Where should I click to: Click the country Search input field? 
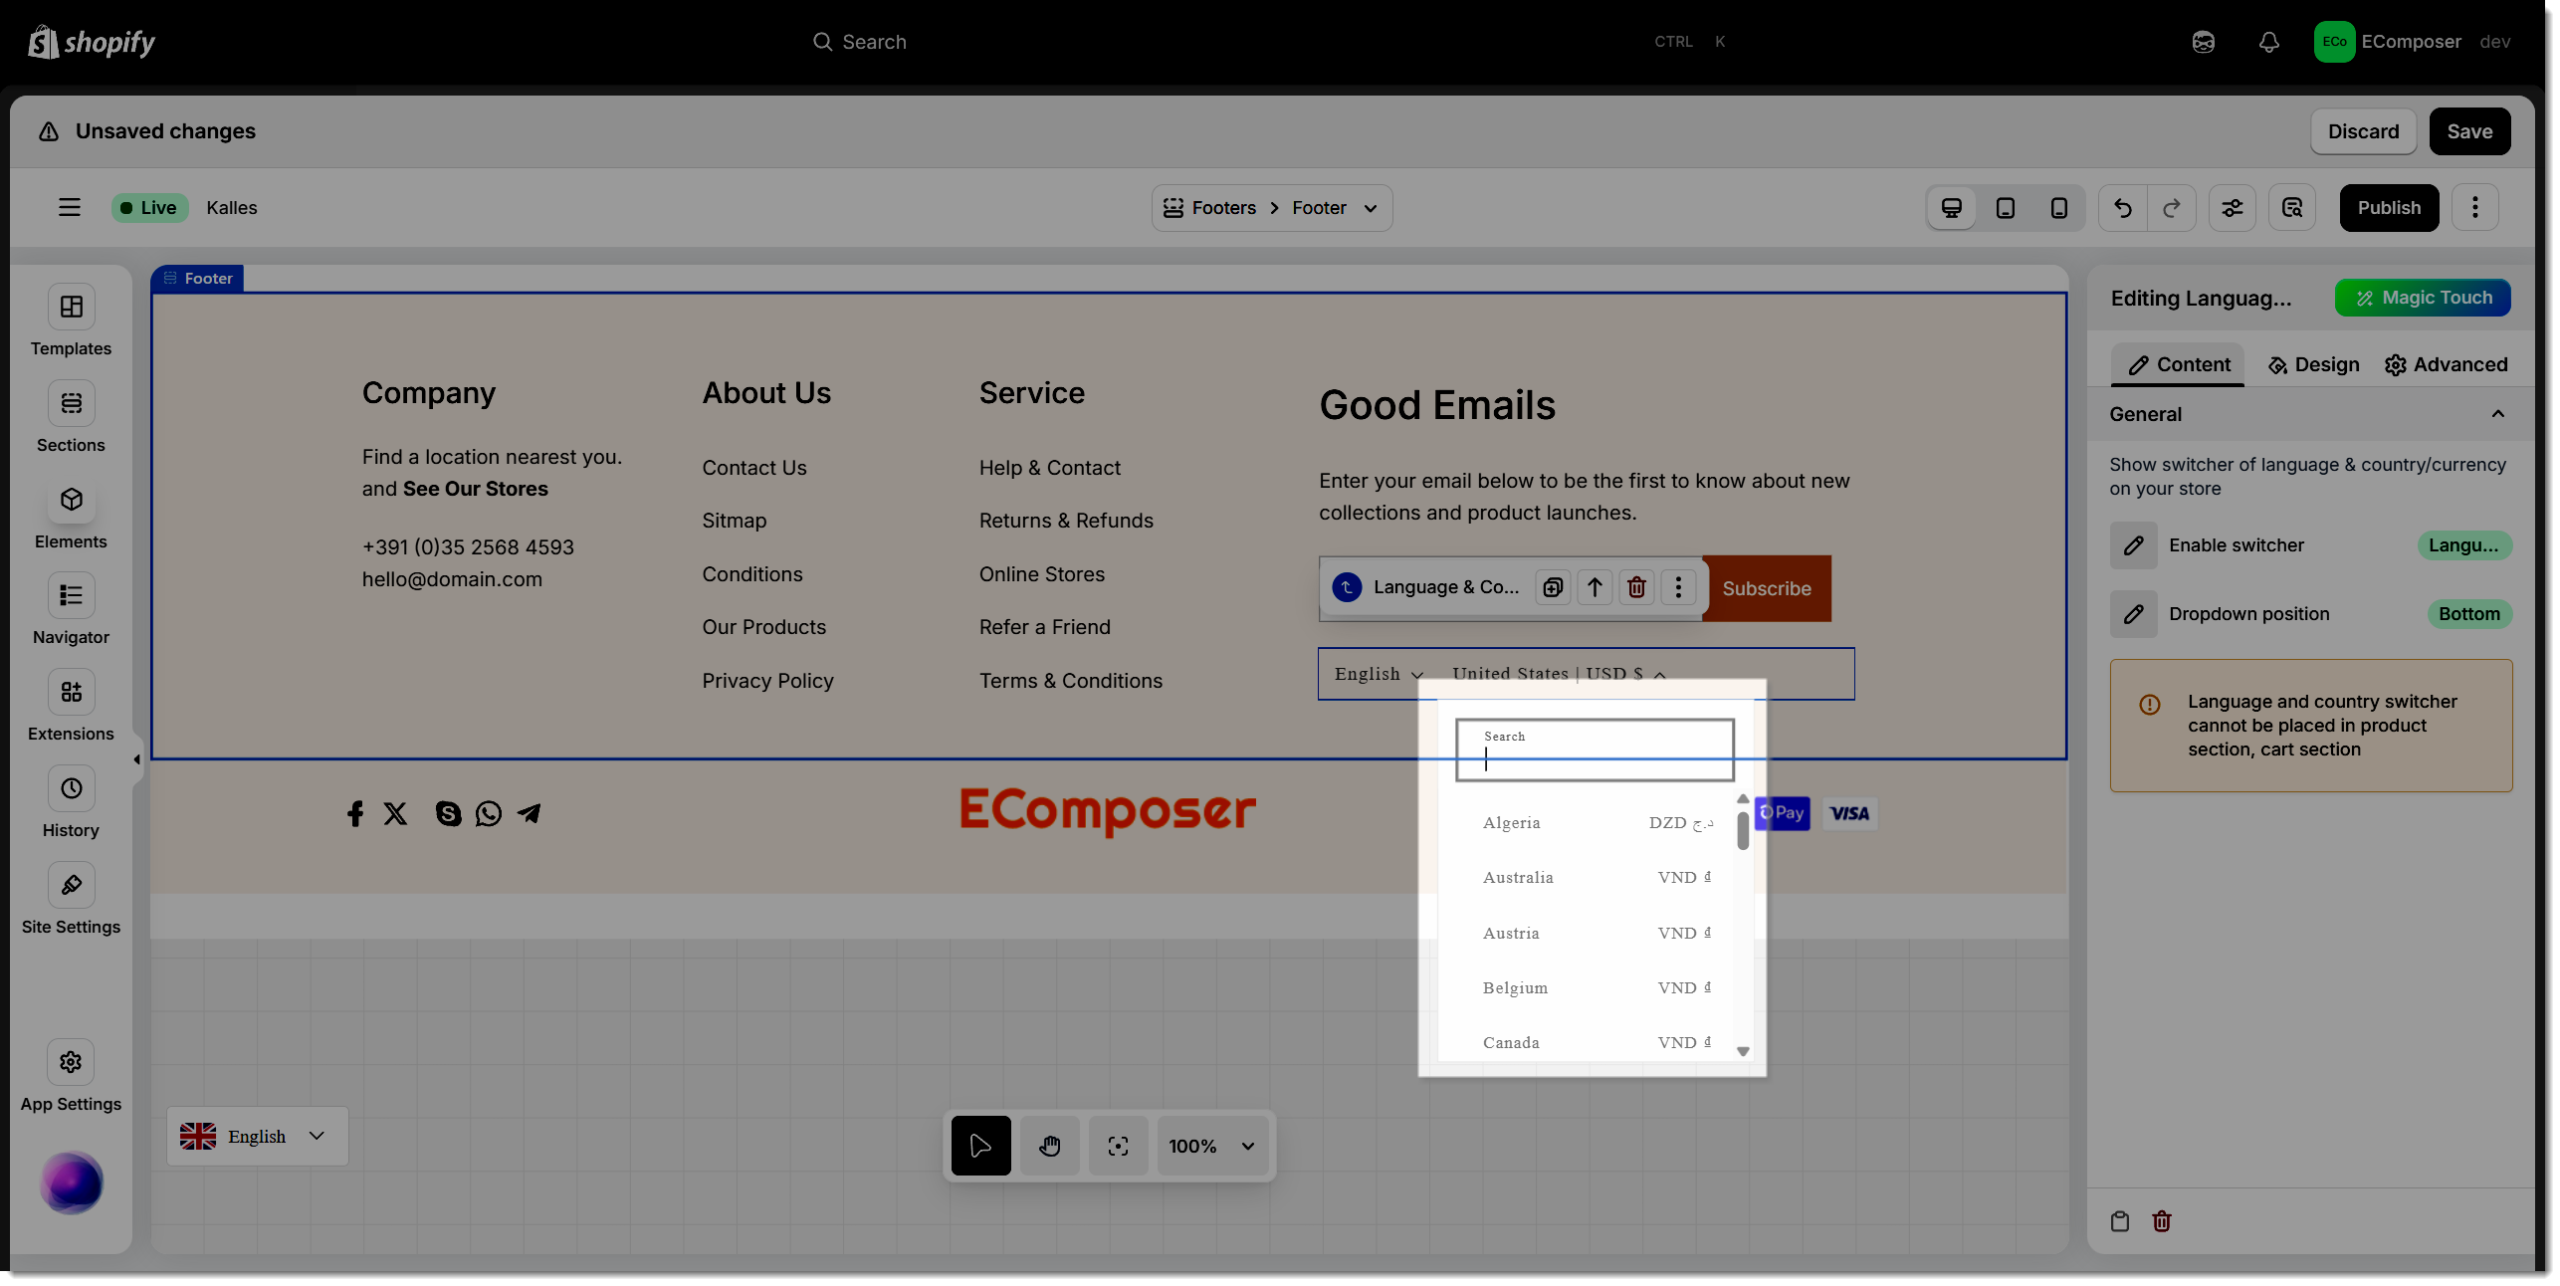click(1594, 750)
